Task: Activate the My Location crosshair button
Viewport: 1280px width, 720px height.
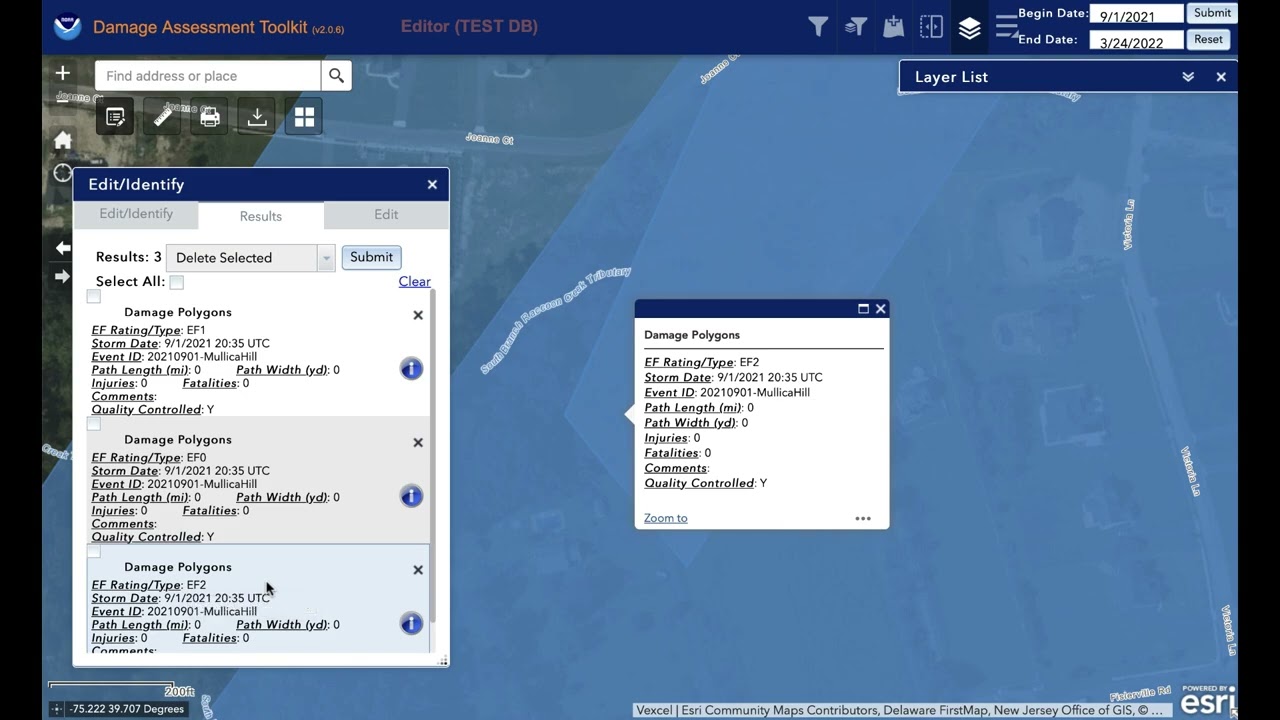Action: (63, 173)
